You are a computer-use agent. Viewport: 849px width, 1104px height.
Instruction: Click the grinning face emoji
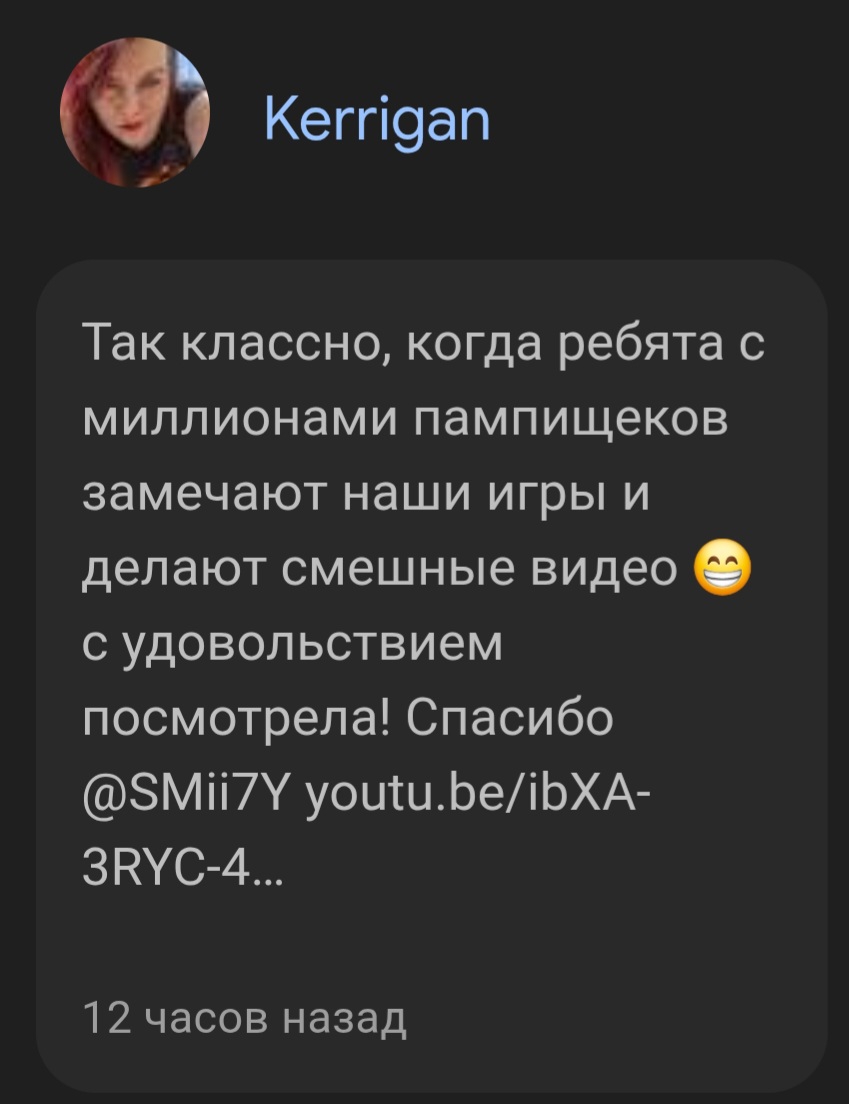coord(722,570)
